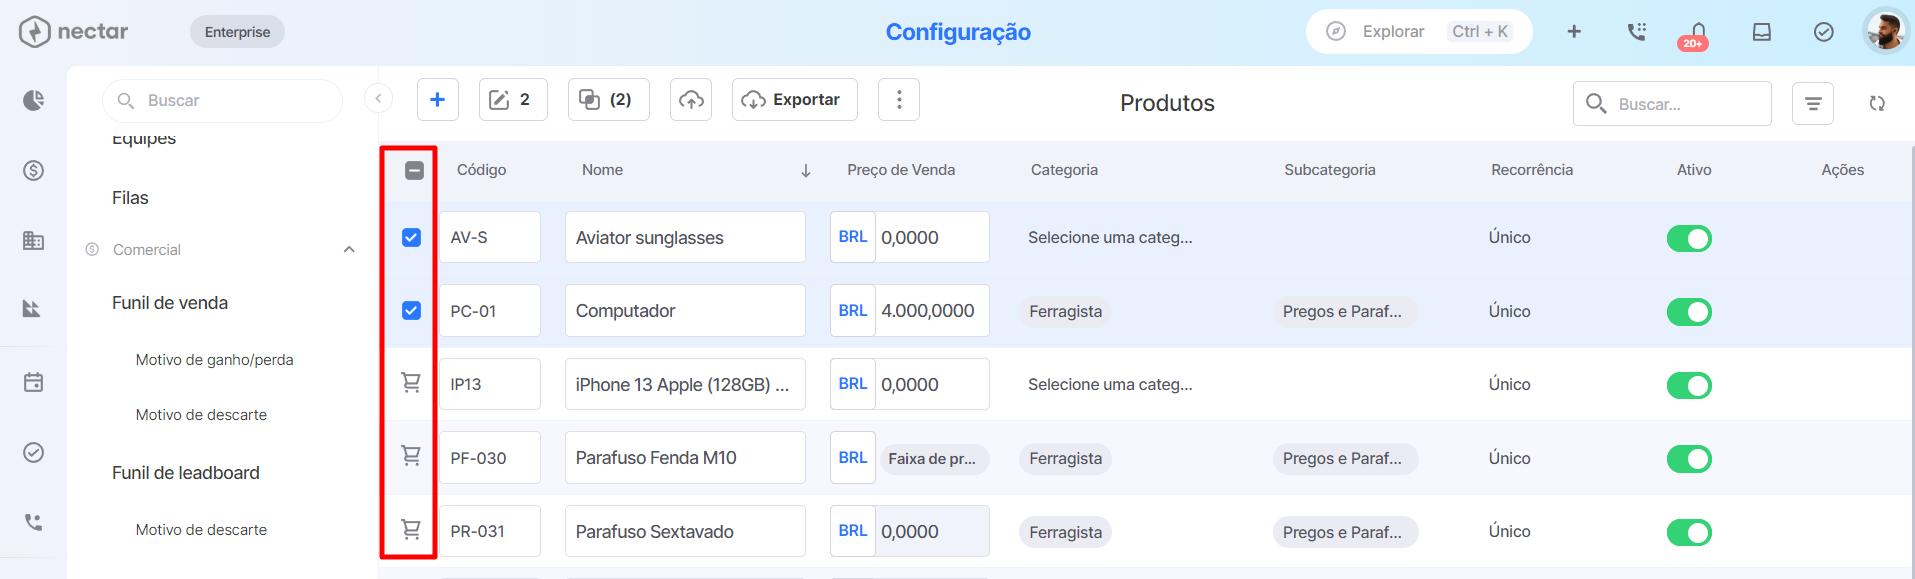Collapse the sidebar with the chevron button
The height and width of the screenshot is (579, 1915).
point(378,98)
